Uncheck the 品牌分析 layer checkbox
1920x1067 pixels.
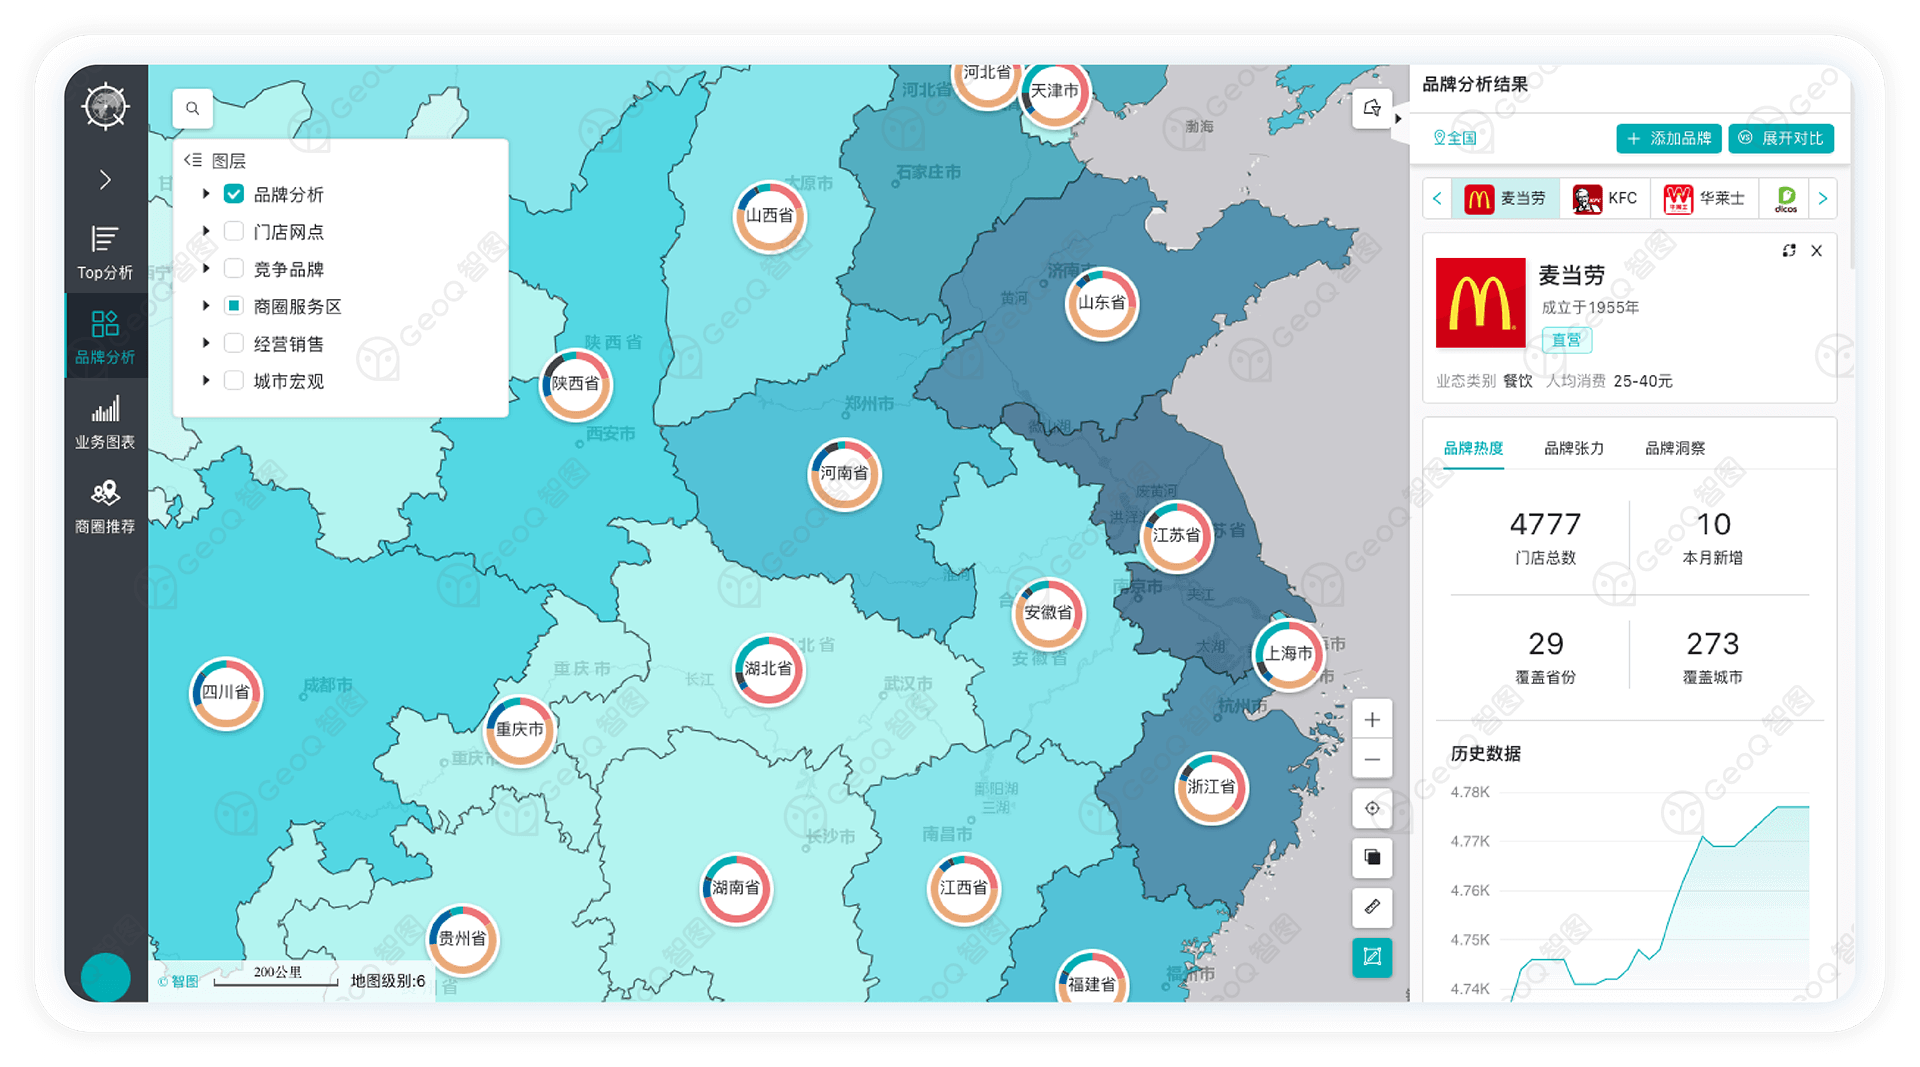pos(234,194)
